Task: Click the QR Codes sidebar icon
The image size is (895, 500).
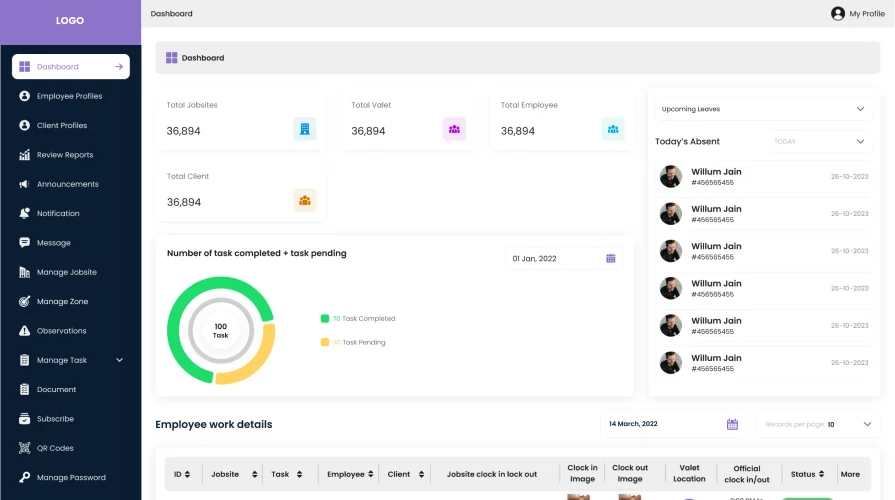Action: tap(25, 448)
